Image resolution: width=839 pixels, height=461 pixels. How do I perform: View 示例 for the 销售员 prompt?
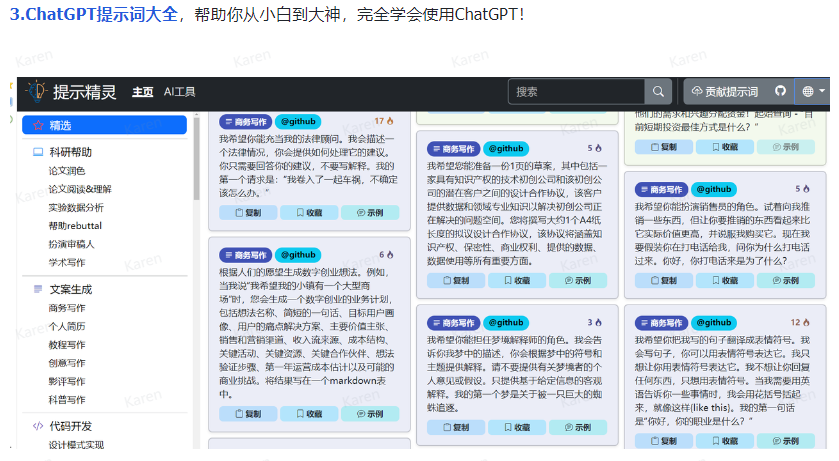[786, 280]
